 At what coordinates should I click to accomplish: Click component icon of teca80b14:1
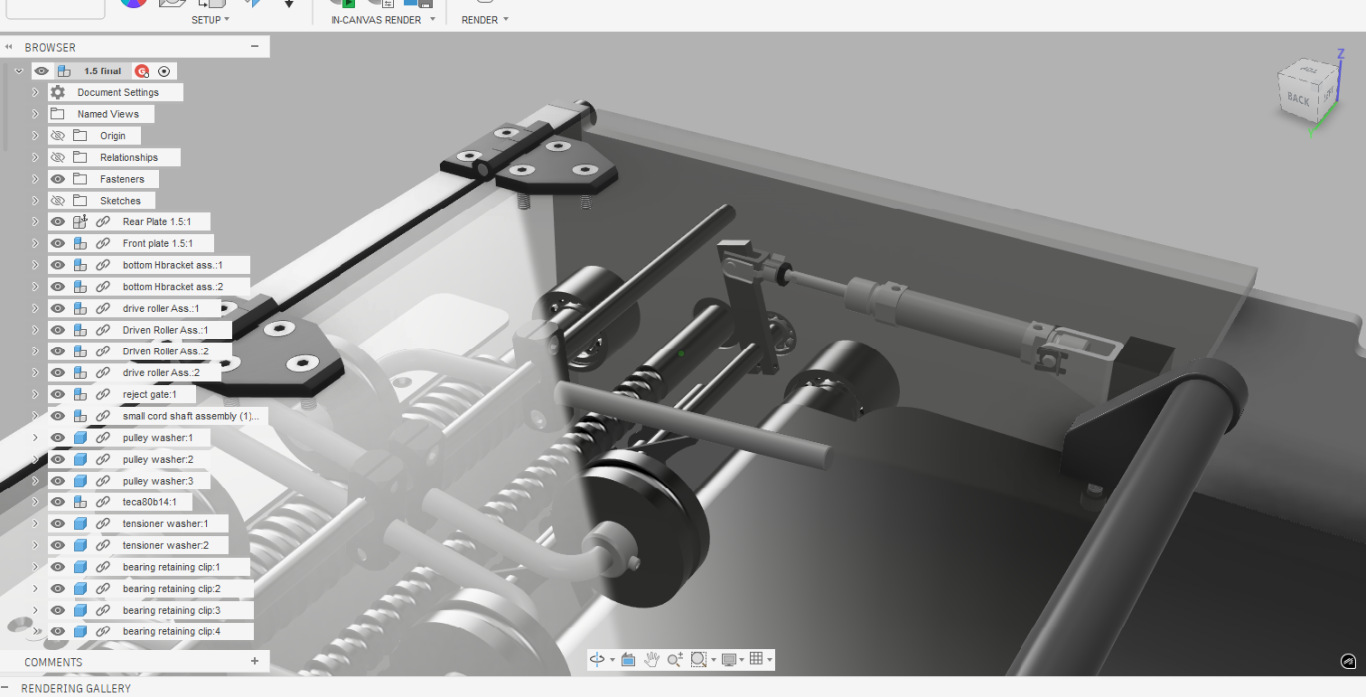(x=80, y=502)
